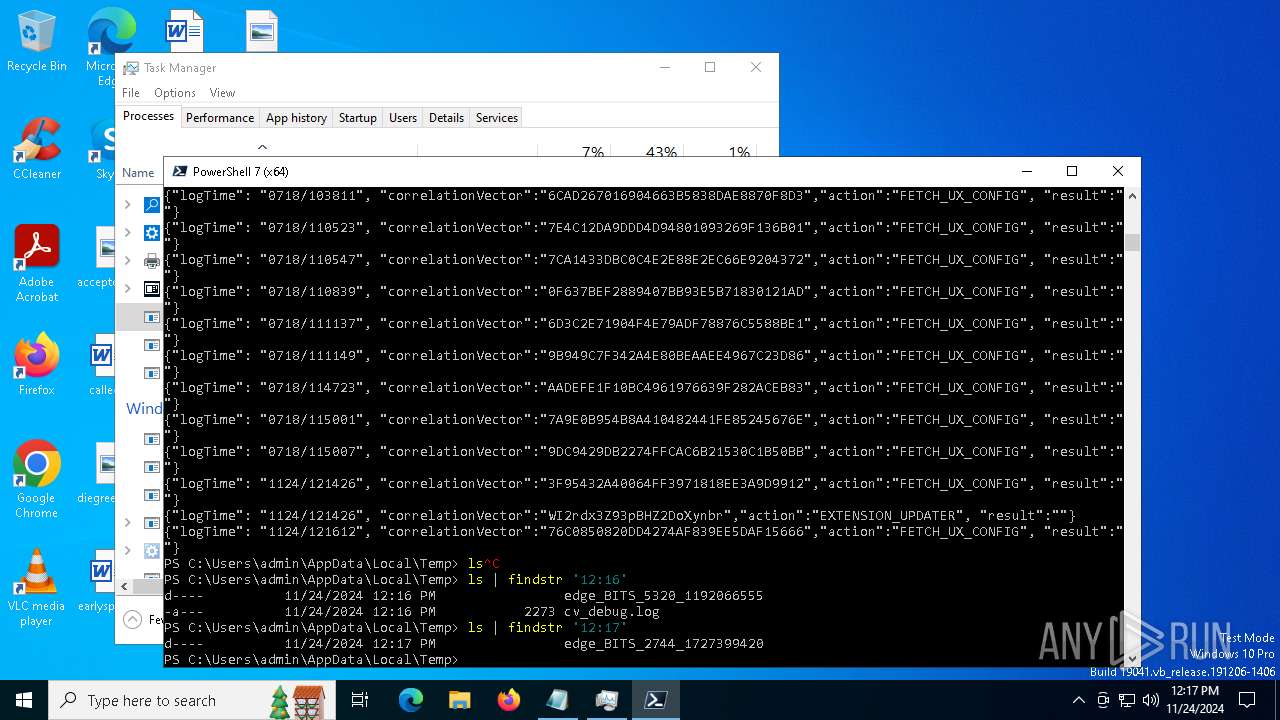Image resolution: width=1280 pixels, height=720 pixels.
Task: Select the process with the printer icon
Action: 152,261
